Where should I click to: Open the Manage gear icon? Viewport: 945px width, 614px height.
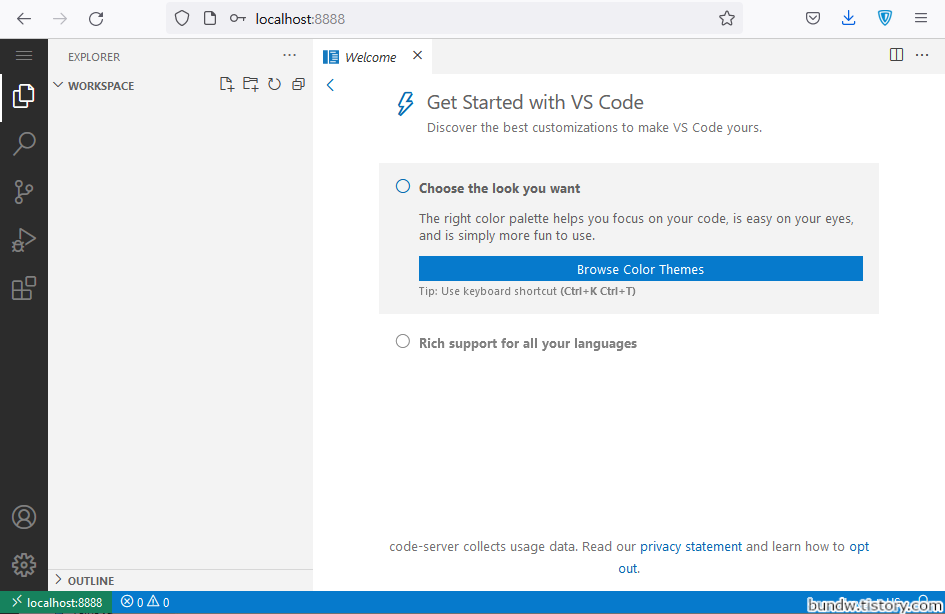[x=24, y=565]
